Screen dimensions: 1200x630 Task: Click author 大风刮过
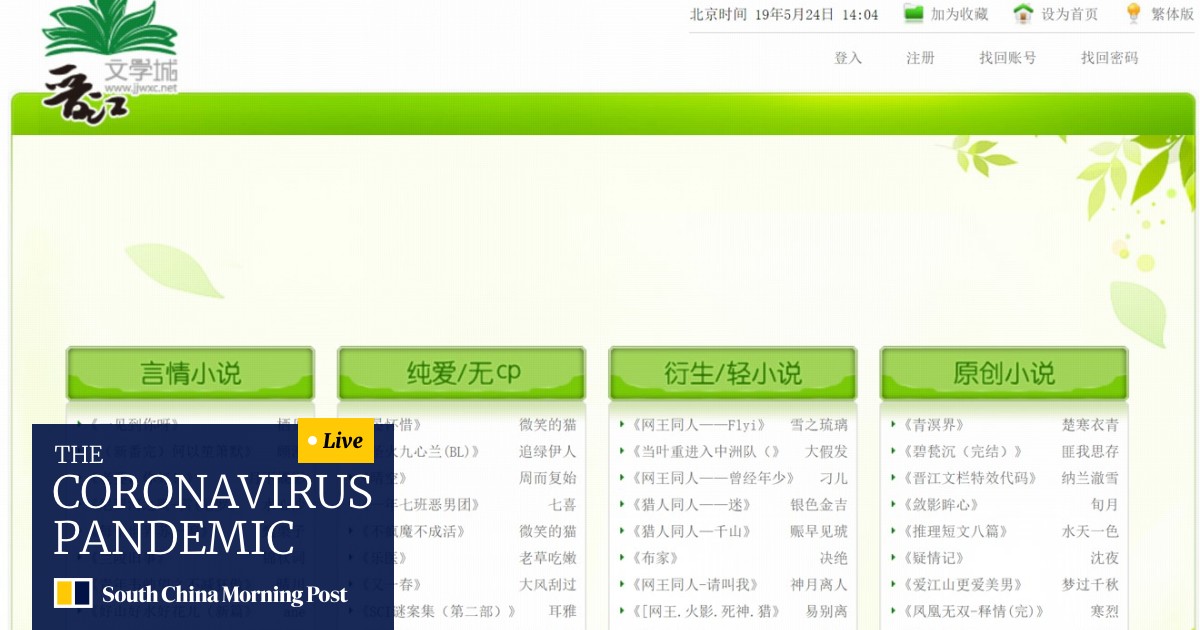pos(547,585)
